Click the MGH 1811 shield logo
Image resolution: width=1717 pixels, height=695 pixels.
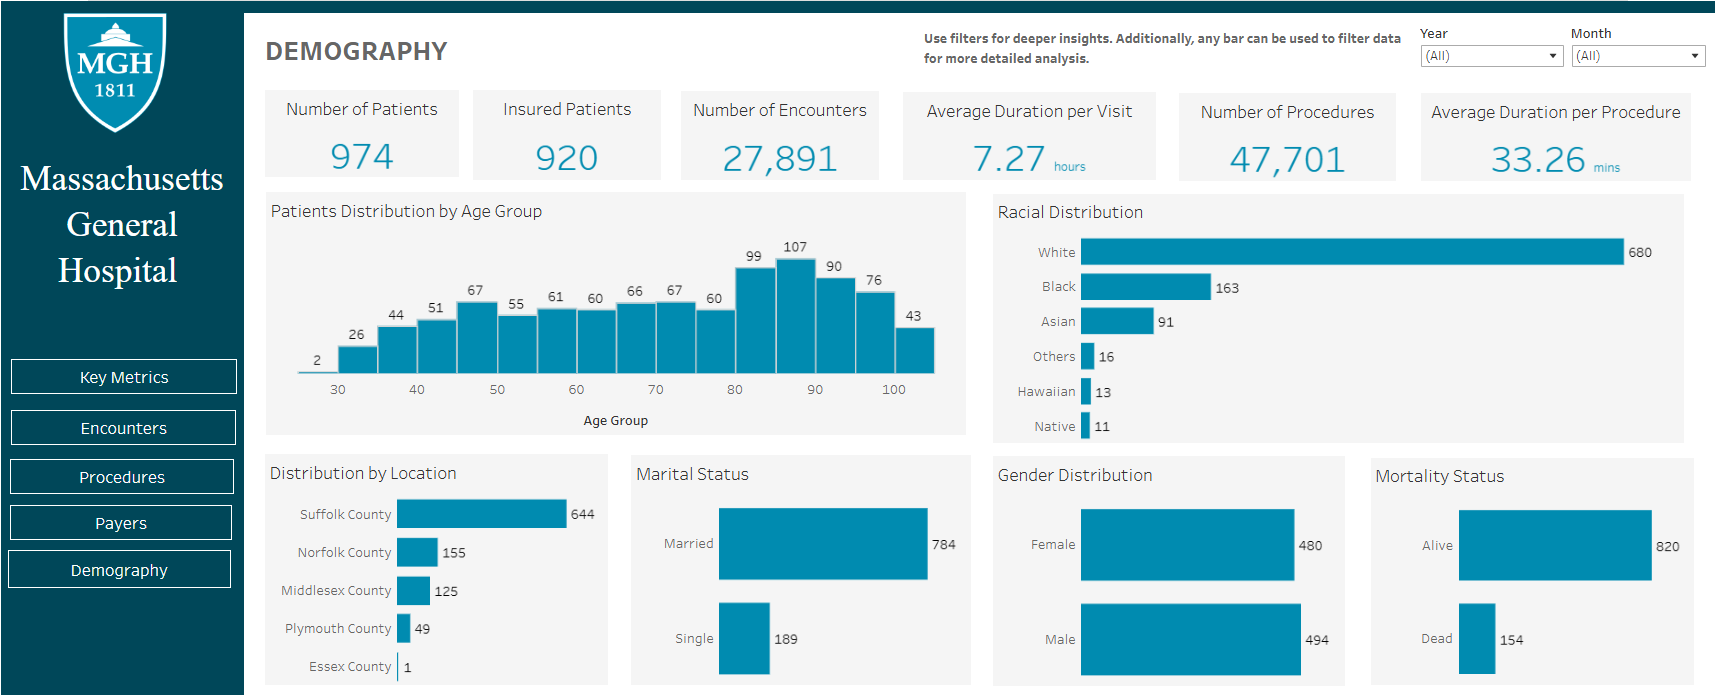click(x=115, y=72)
